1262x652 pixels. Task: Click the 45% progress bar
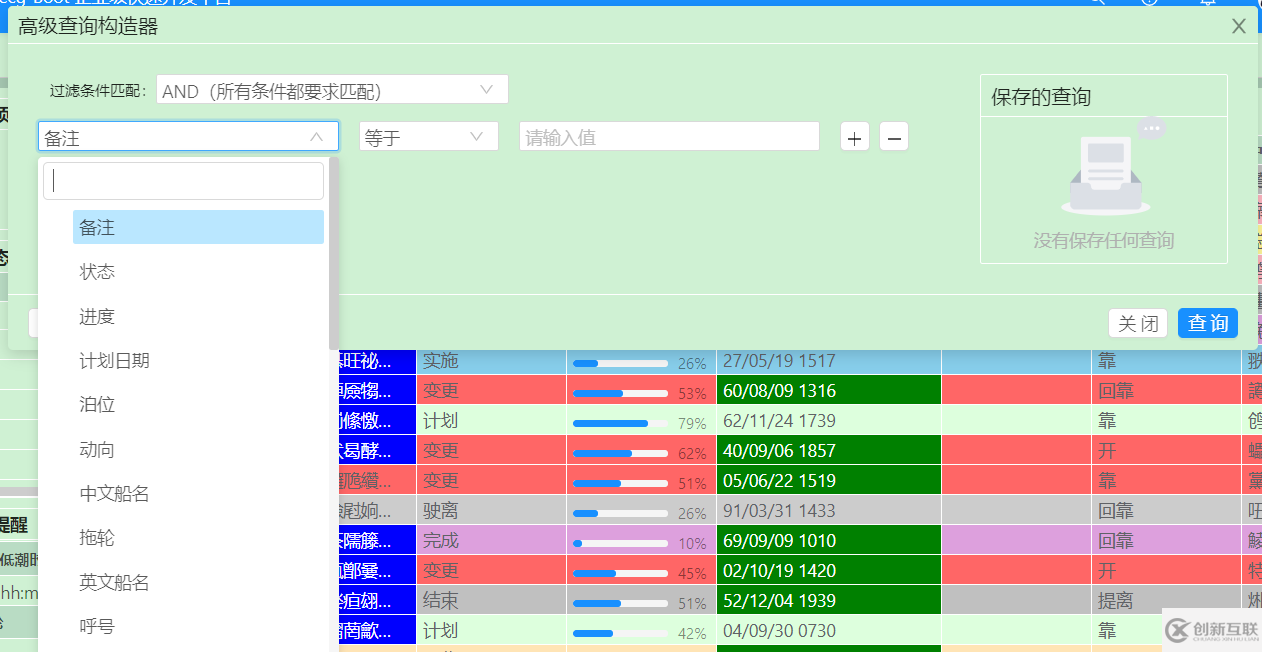coord(620,573)
